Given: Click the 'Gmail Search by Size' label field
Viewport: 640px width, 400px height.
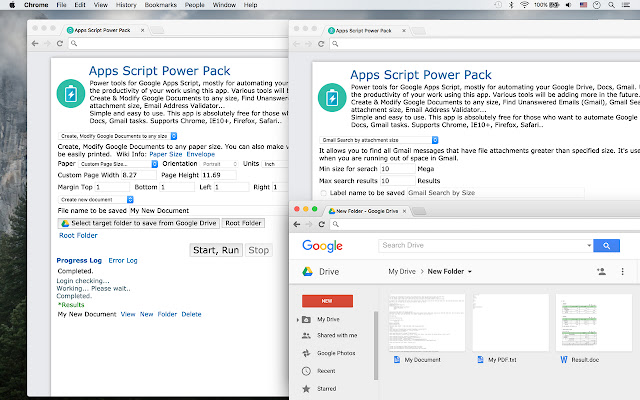Looking at the screenshot, I should point(496,193).
